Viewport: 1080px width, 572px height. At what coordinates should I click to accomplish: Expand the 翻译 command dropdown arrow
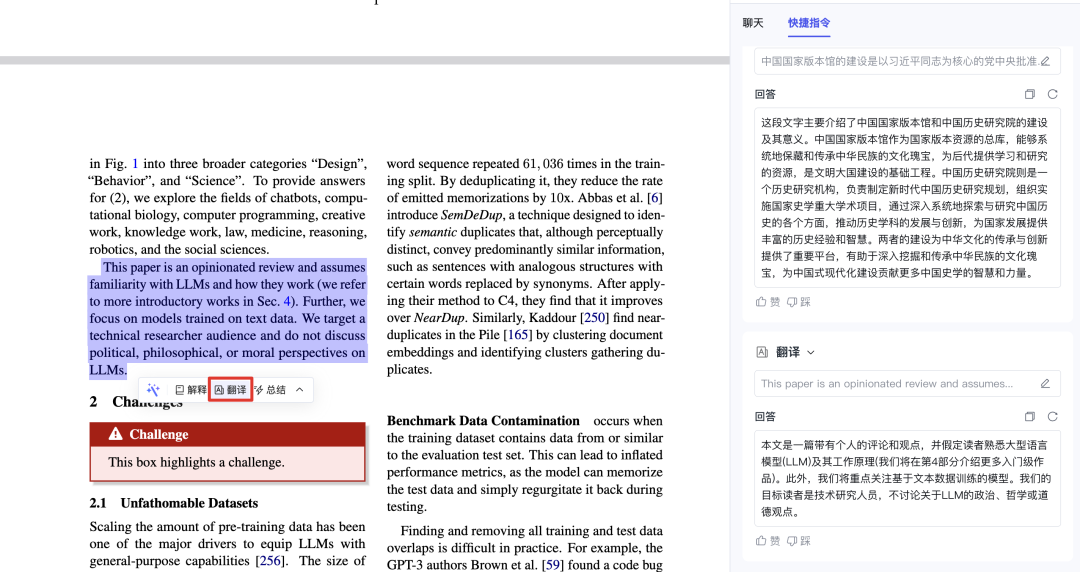(811, 352)
